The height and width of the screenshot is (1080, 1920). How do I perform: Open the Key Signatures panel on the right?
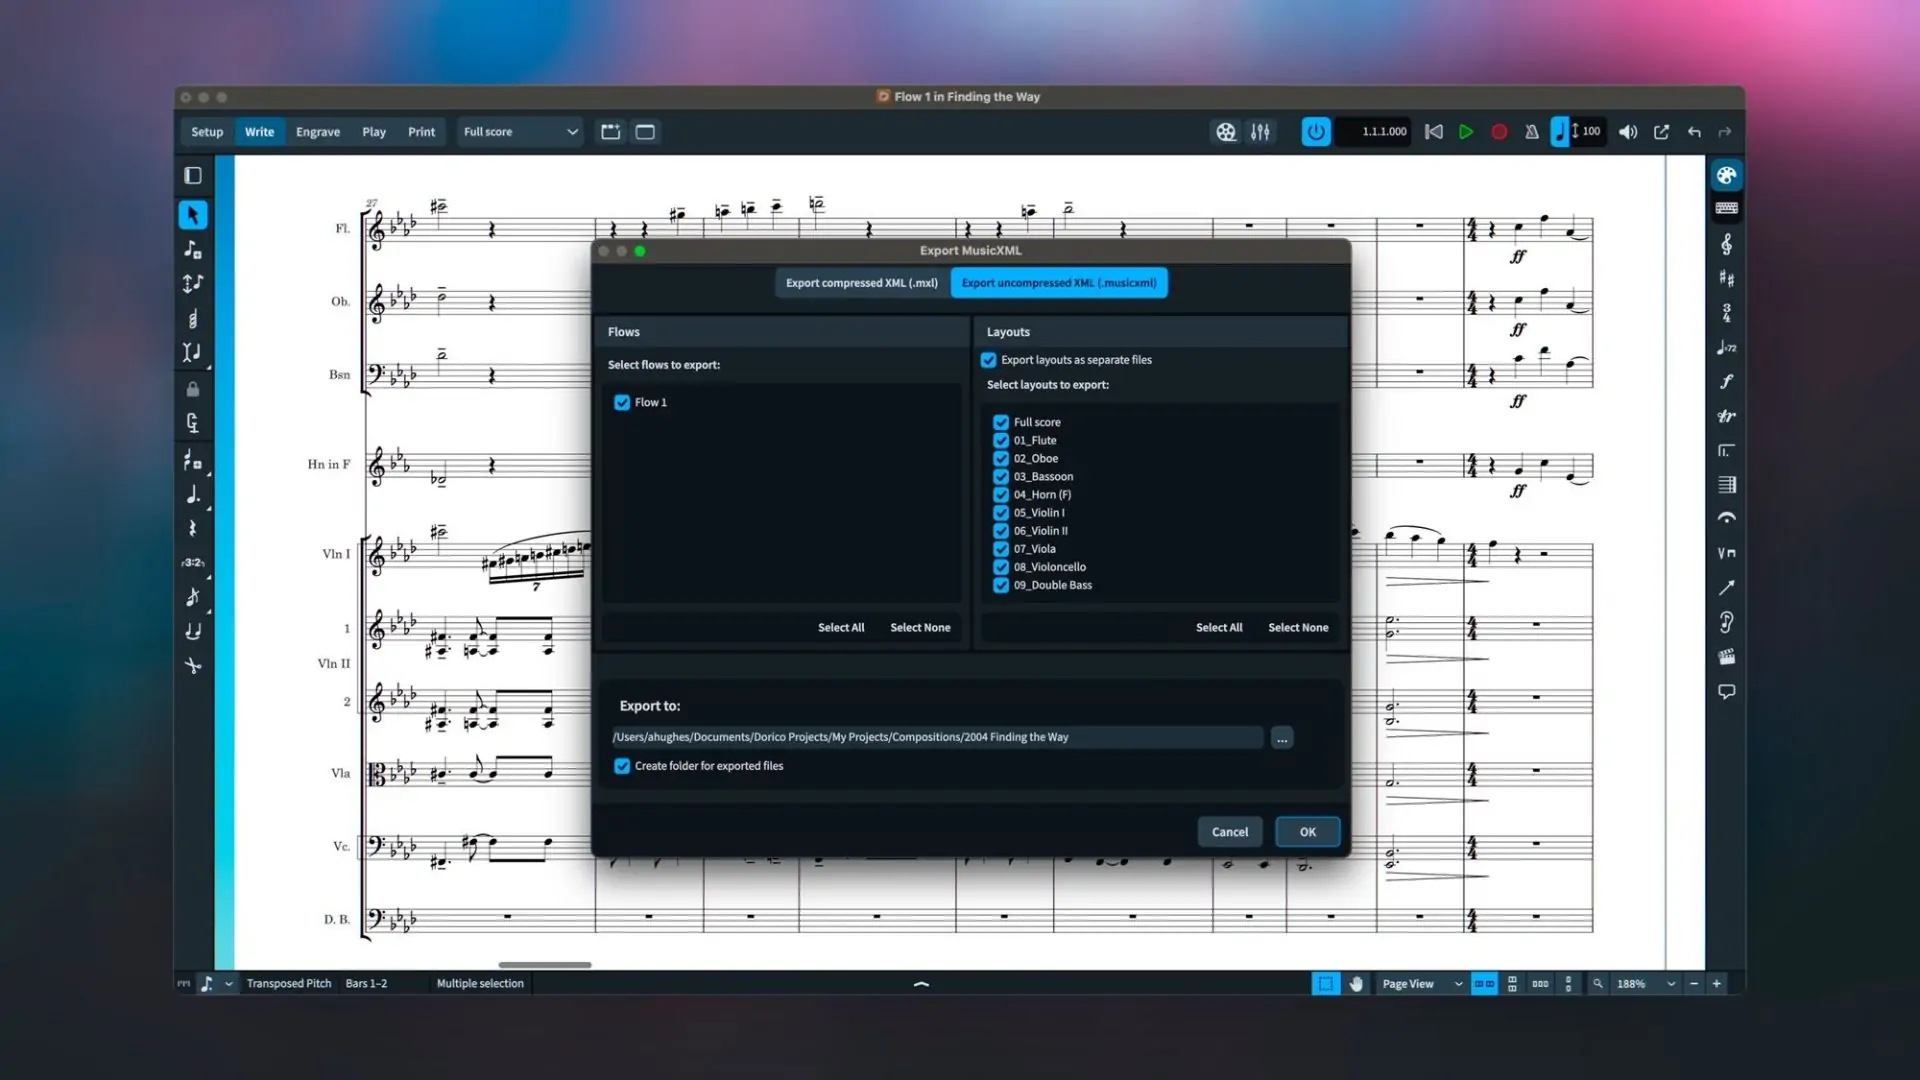(1727, 278)
